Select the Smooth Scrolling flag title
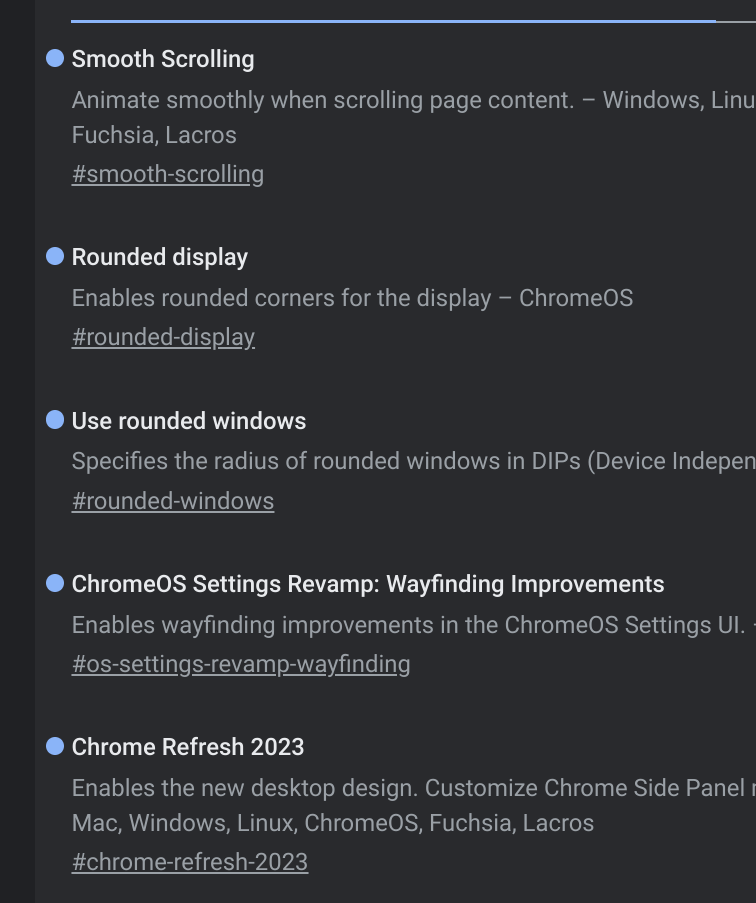 pyautogui.click(x=163, y=59)
